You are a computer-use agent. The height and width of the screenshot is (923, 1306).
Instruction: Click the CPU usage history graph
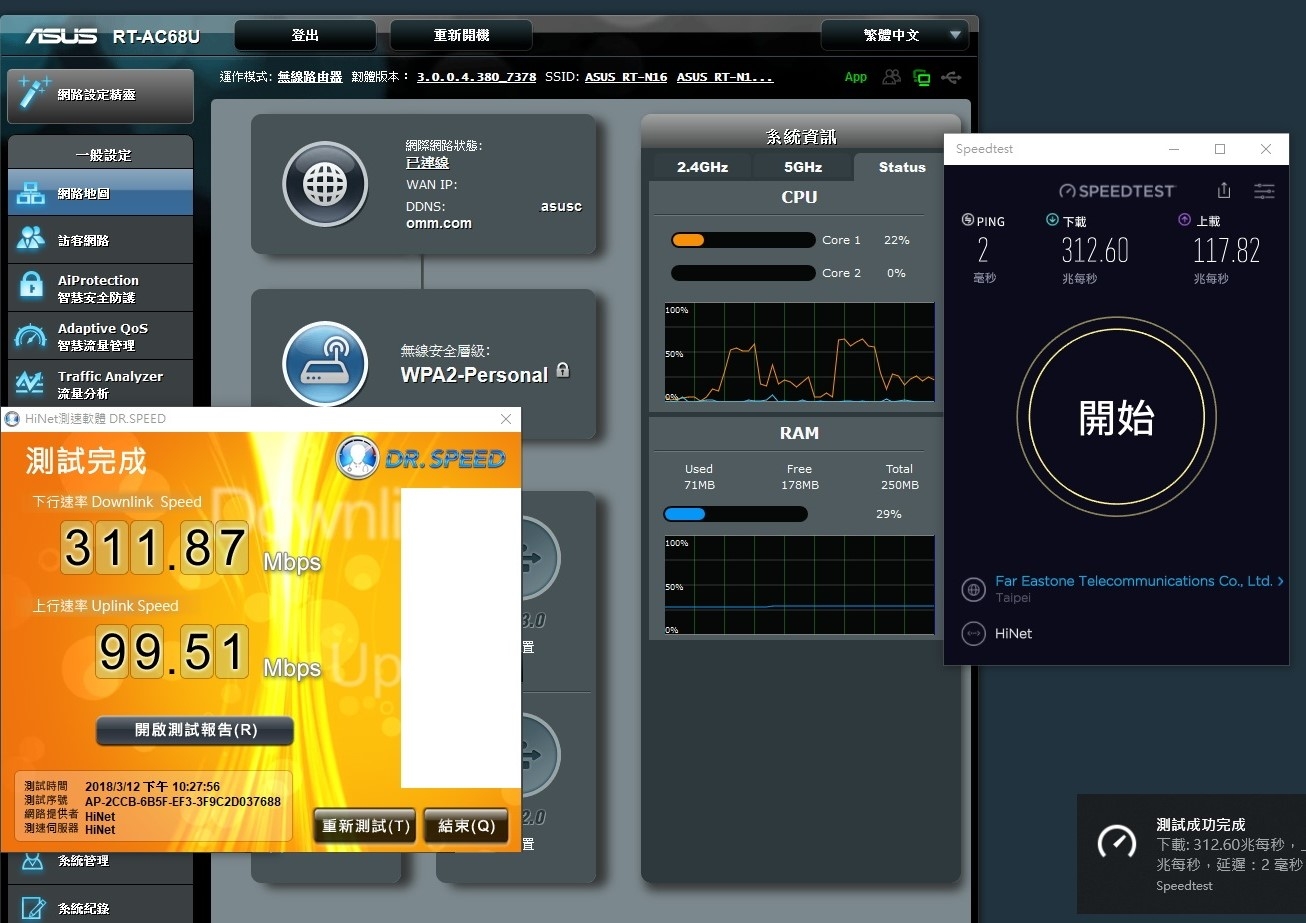click(799, 353)
